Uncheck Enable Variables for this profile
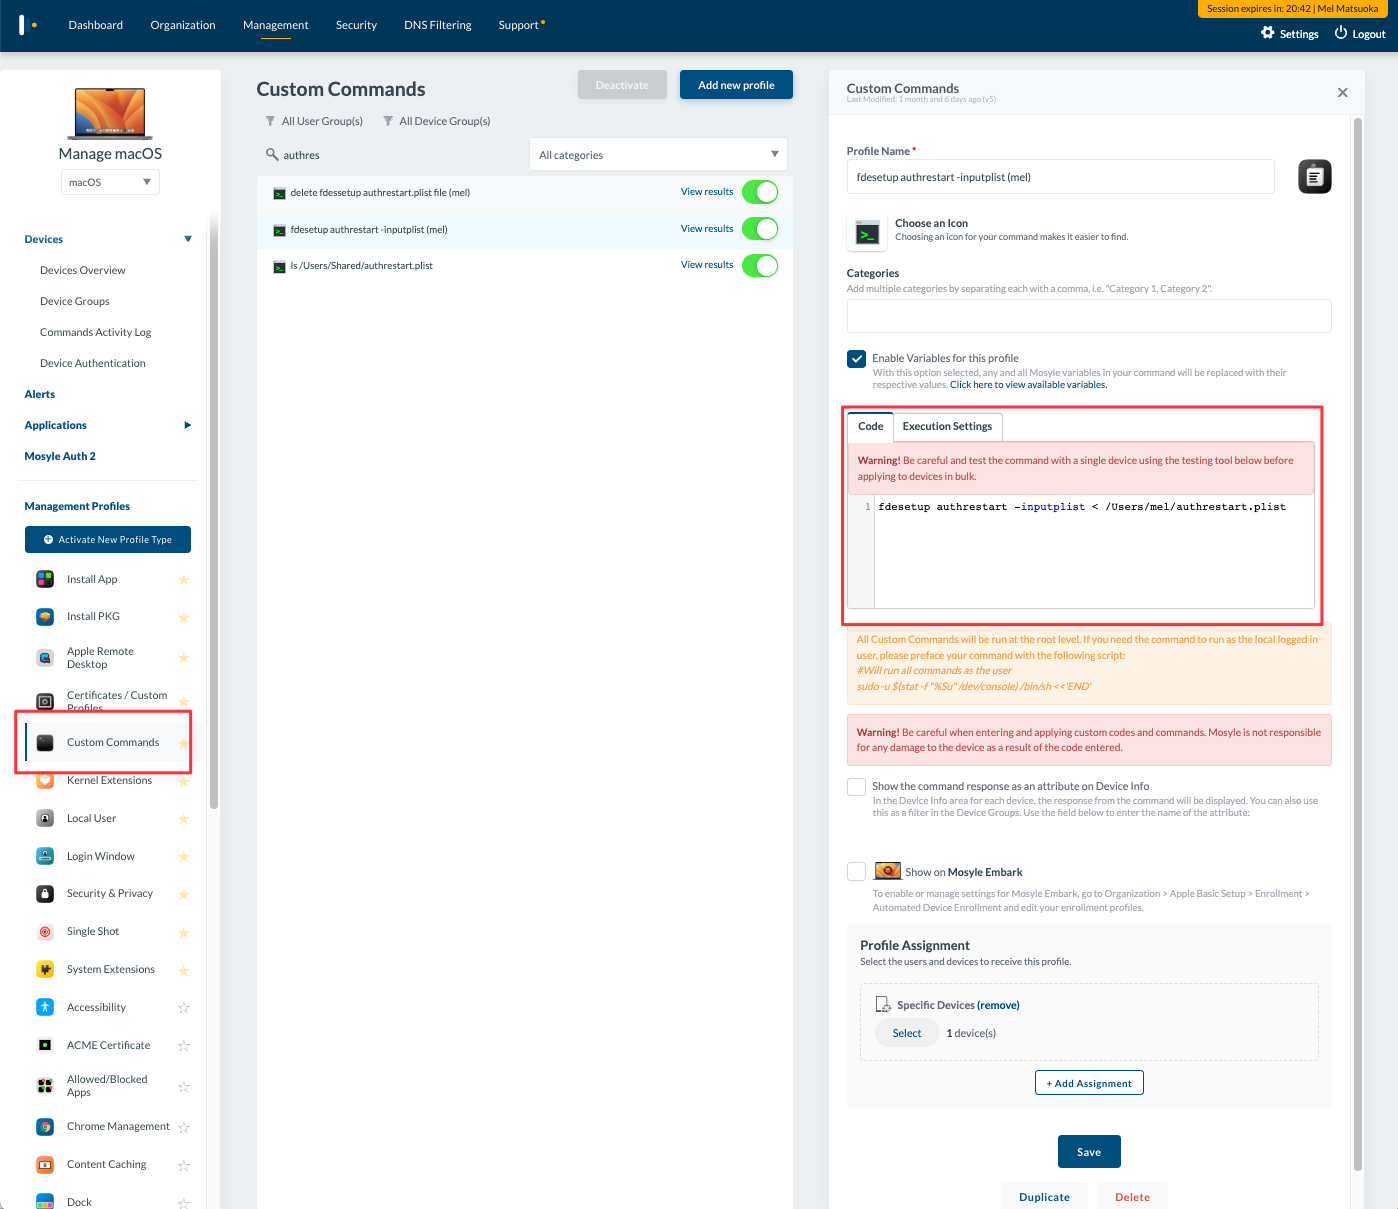The height and width of the screenshot is (1209, 1398). pyautogui.click(x=856, y=359)
